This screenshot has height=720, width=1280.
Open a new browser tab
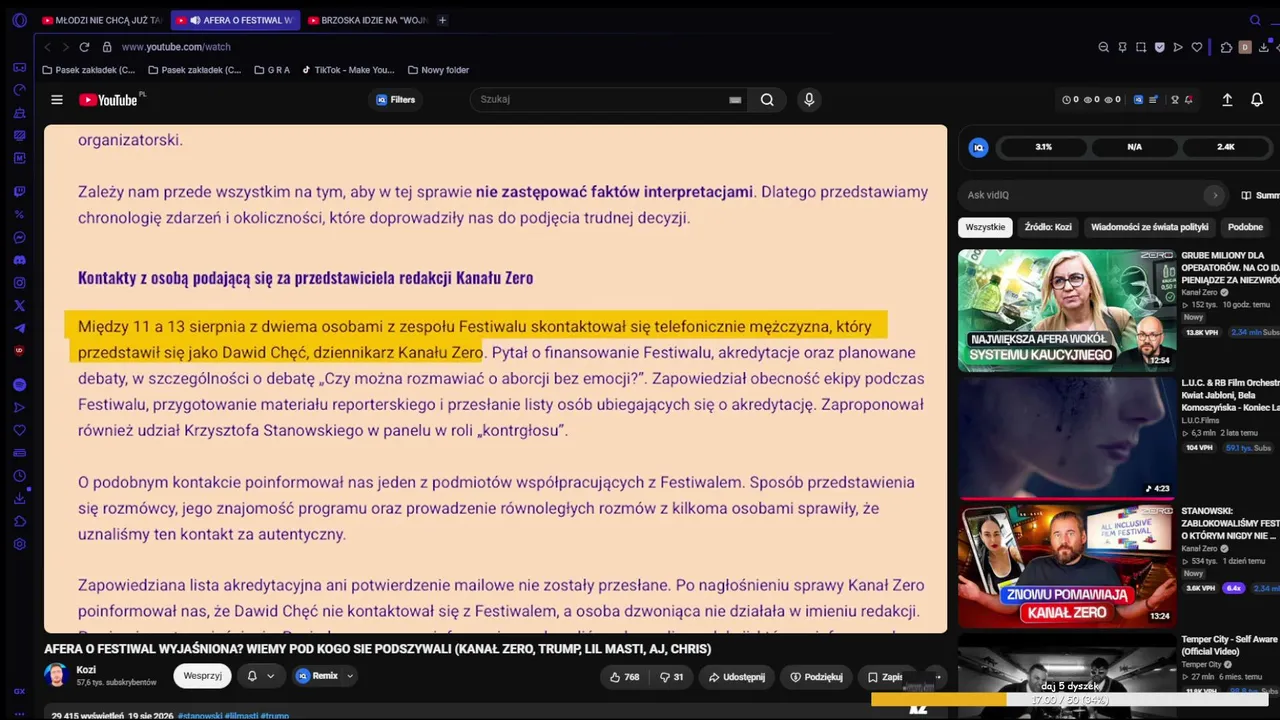(442, 20)
